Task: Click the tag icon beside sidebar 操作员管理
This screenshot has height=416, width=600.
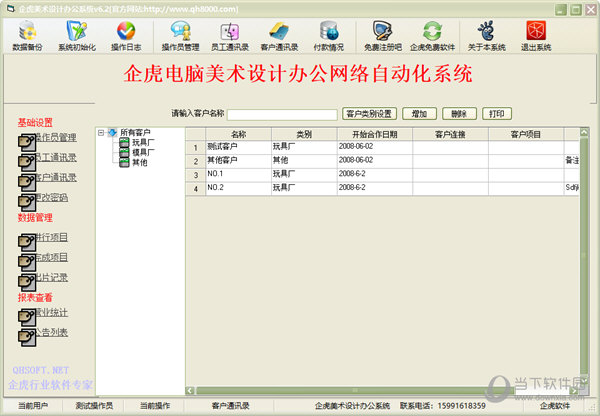Action: 27,142
